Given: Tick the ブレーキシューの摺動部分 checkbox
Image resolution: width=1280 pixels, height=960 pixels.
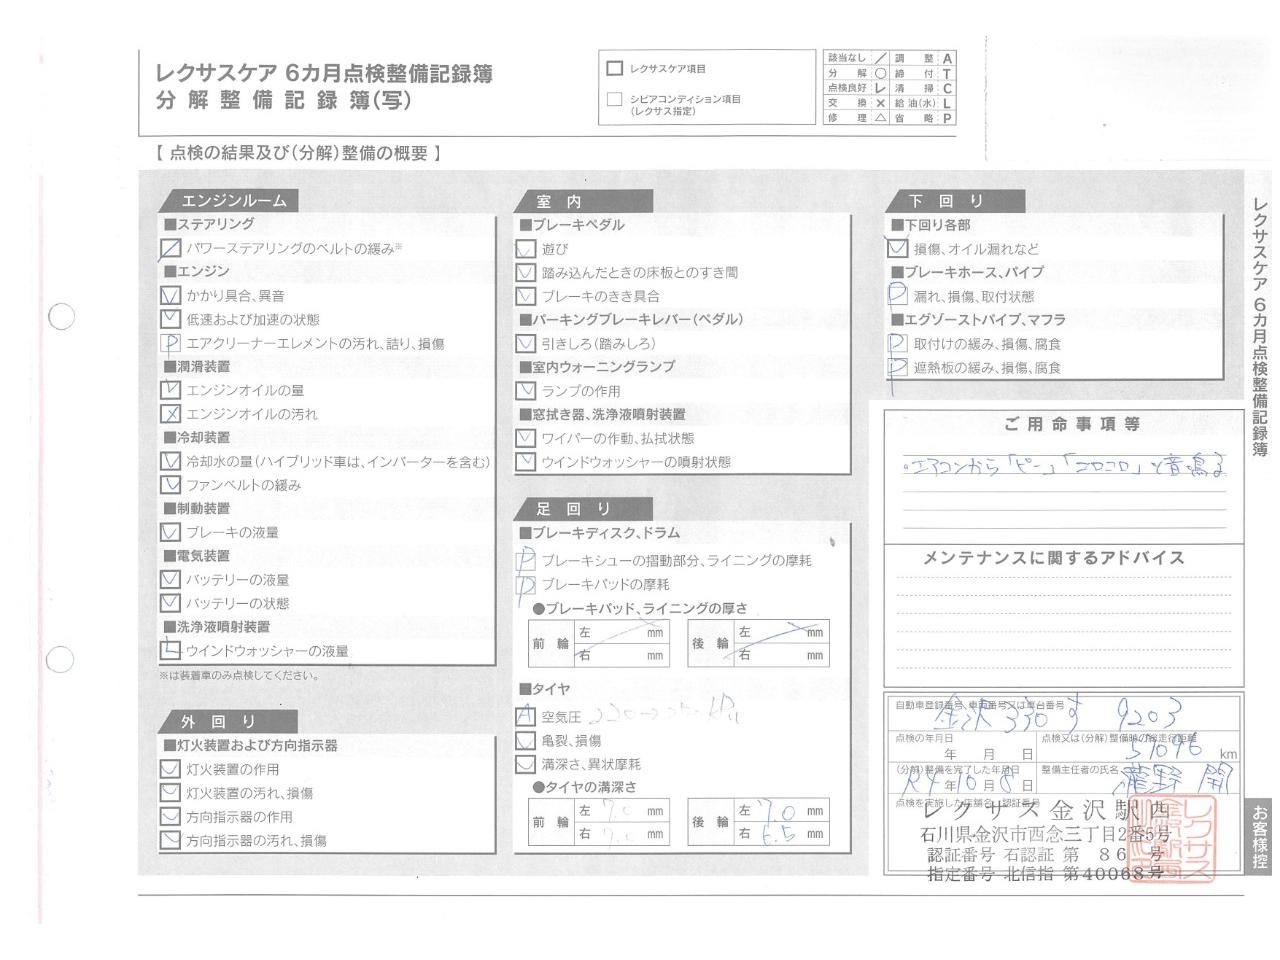Looking at the screenshot, I should pyautogui.click(x=526, y=561).
